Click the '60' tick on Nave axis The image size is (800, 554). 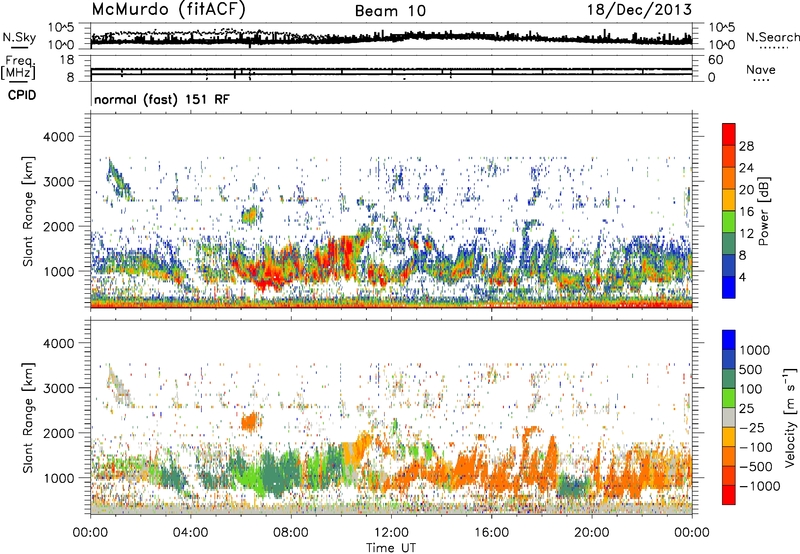click(x=715, y=60)
